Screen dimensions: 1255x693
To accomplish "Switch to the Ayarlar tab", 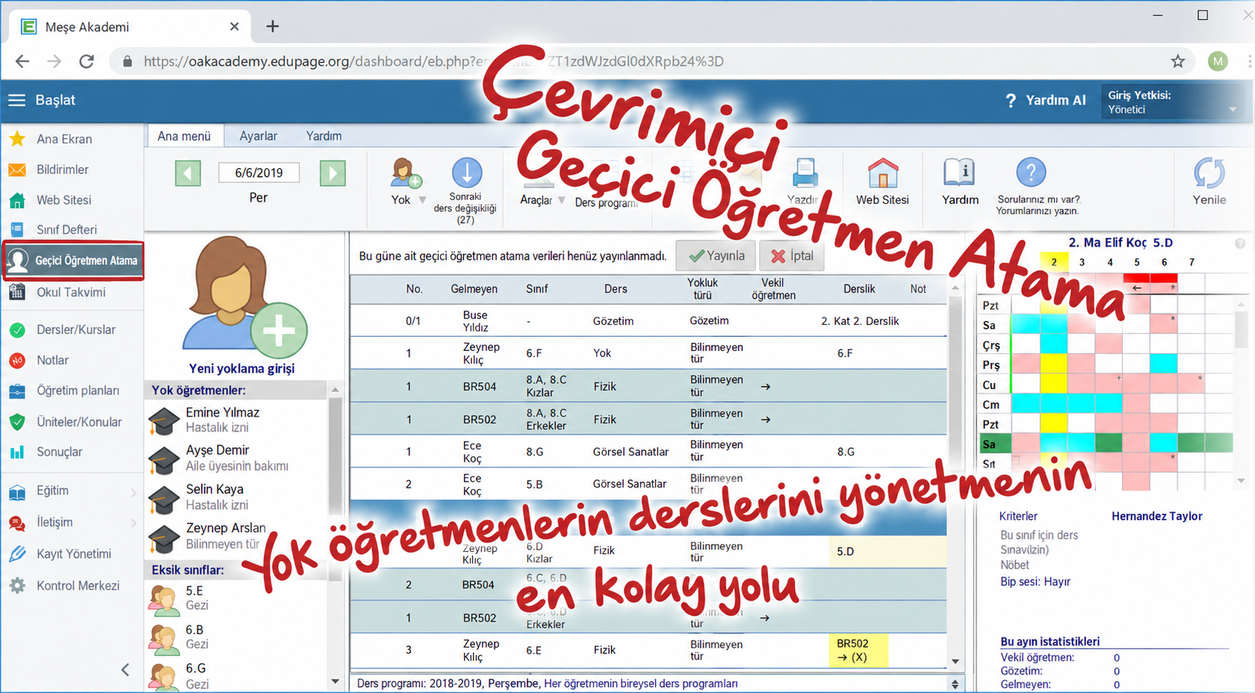I will click(258, 136).
